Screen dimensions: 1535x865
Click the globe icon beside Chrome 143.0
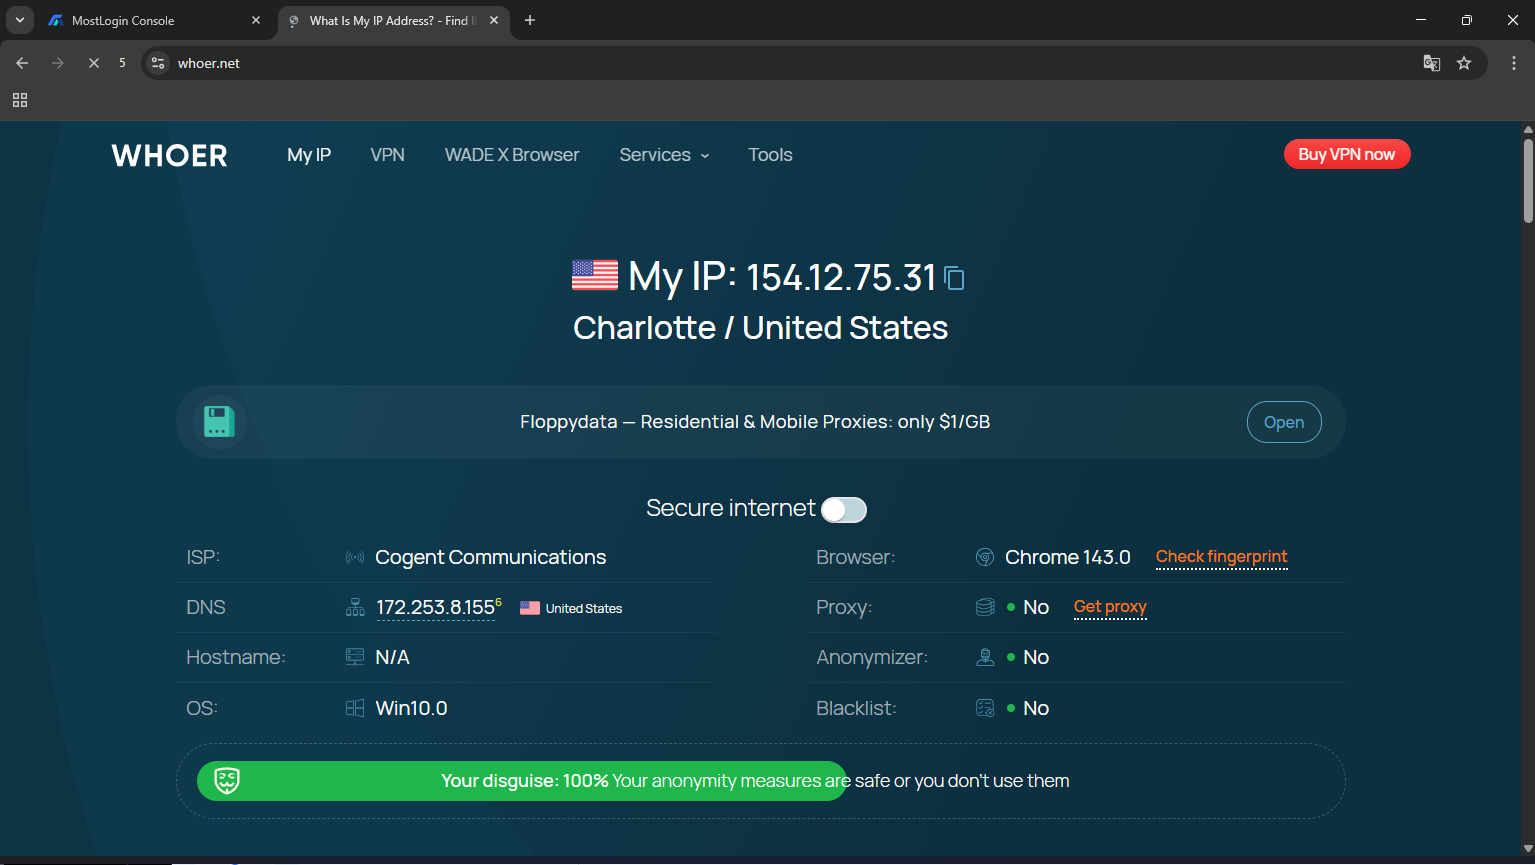coord(985,557)
